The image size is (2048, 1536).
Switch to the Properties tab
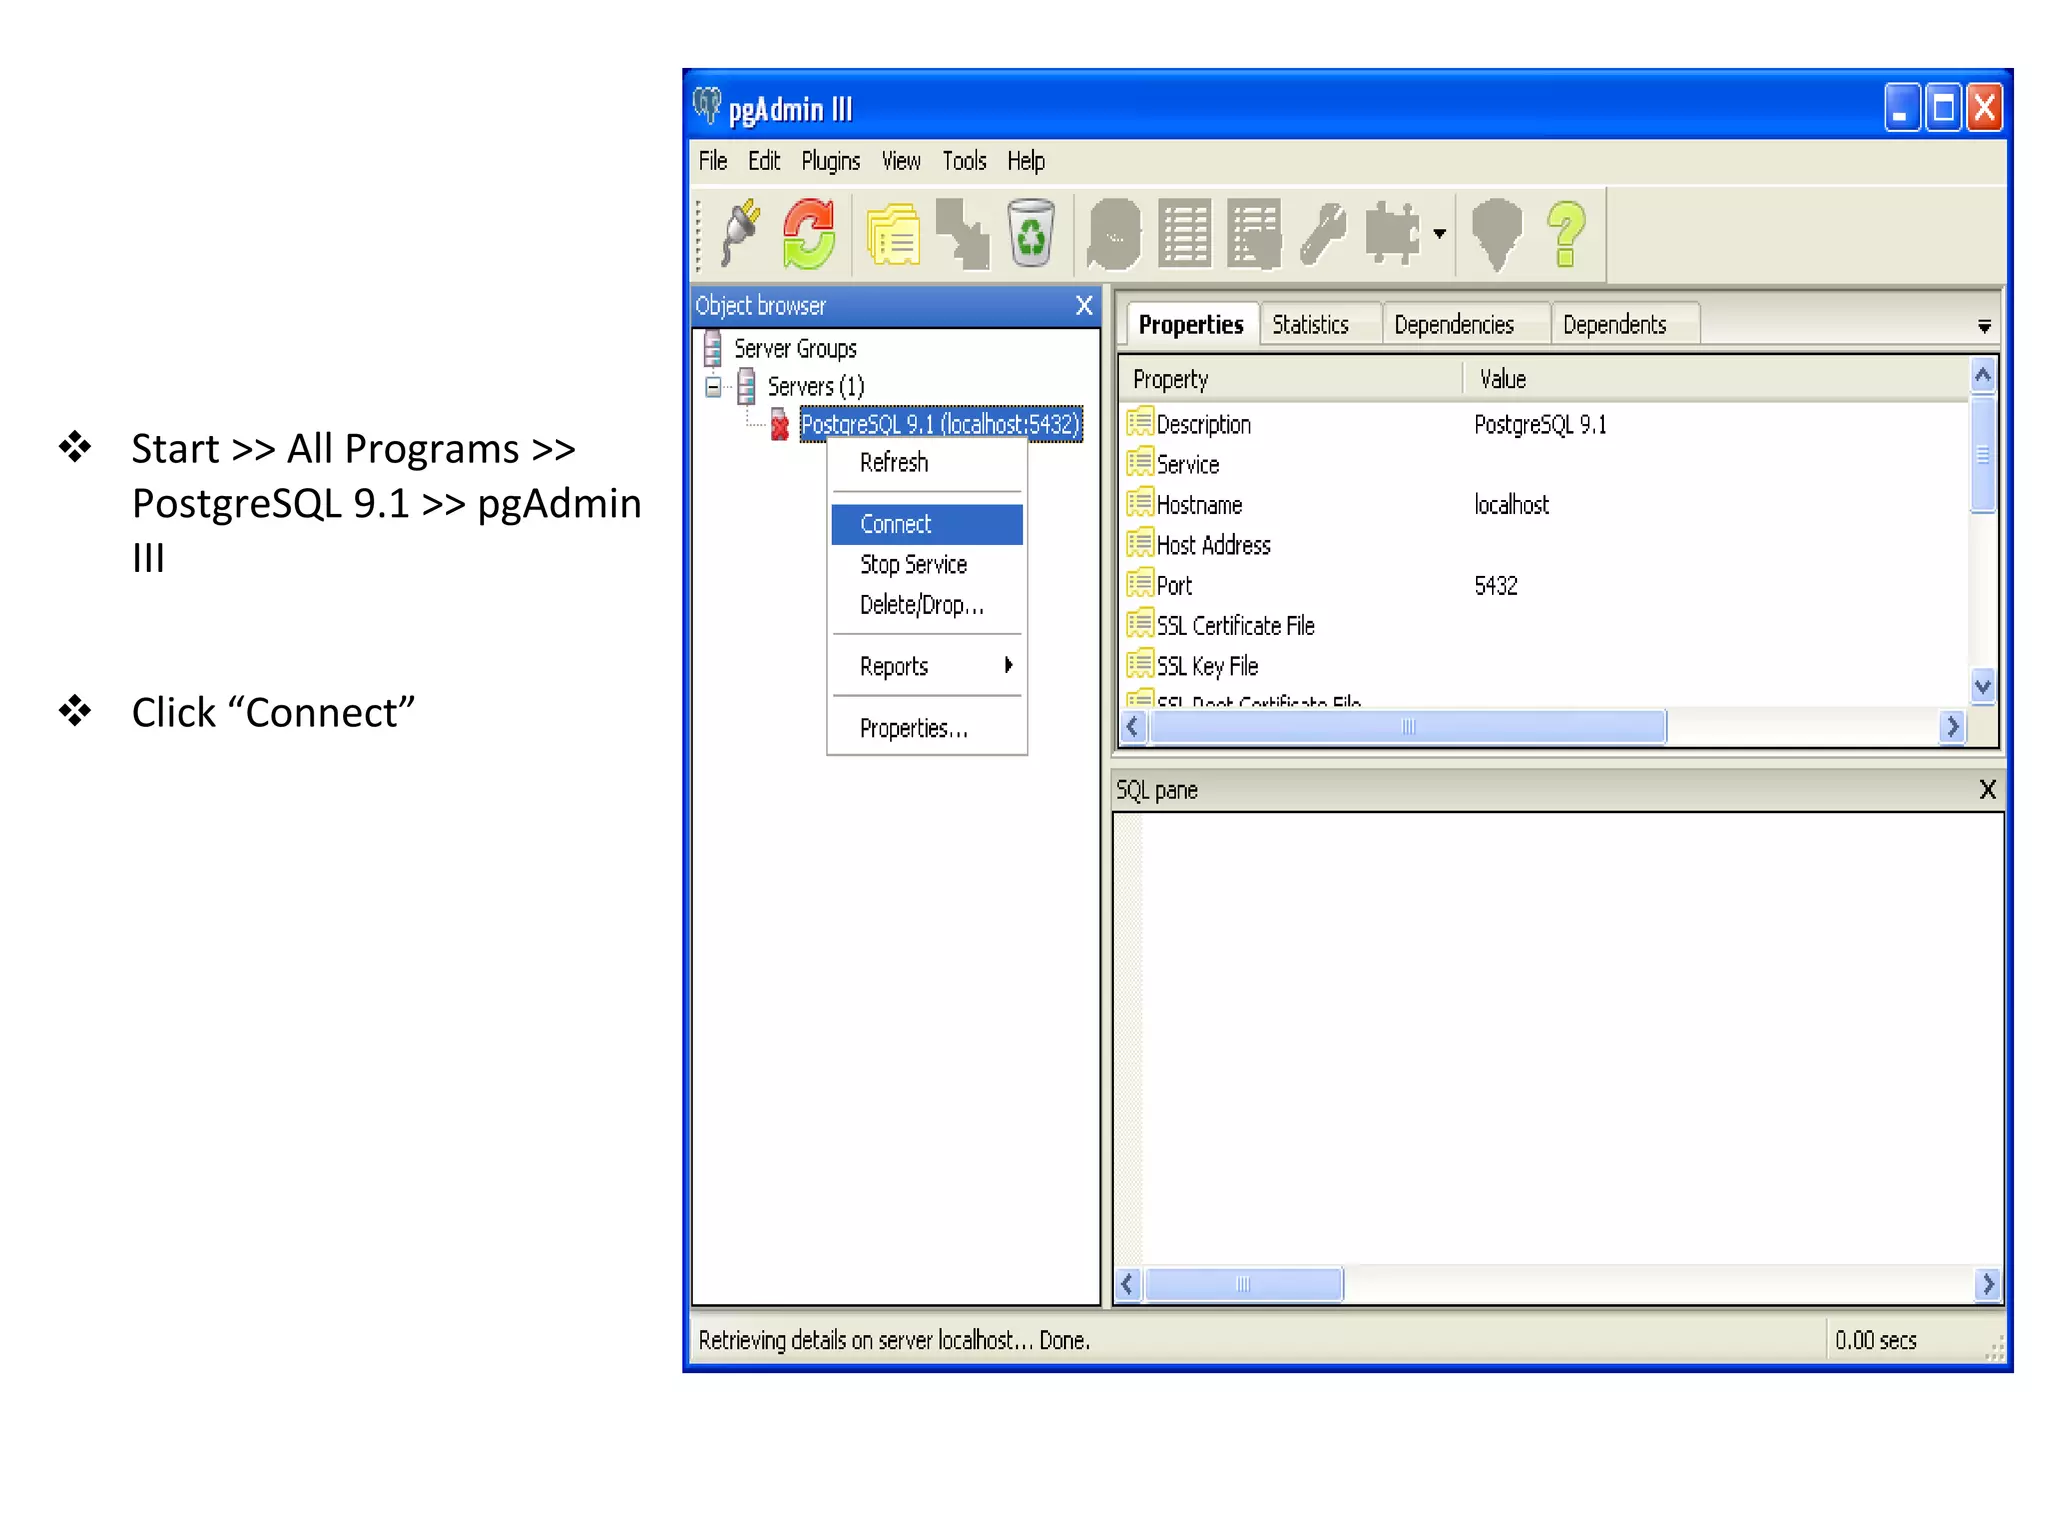point(1190,324)
